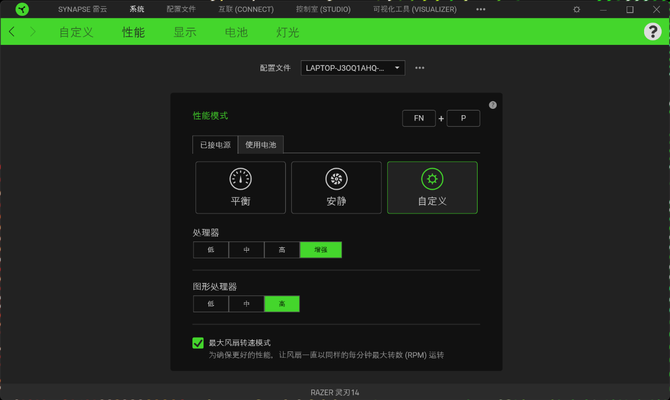This screenshot has width=670, height=400.
Task: Choose the 自定义 performance mode card
Action: pos(432,188)
